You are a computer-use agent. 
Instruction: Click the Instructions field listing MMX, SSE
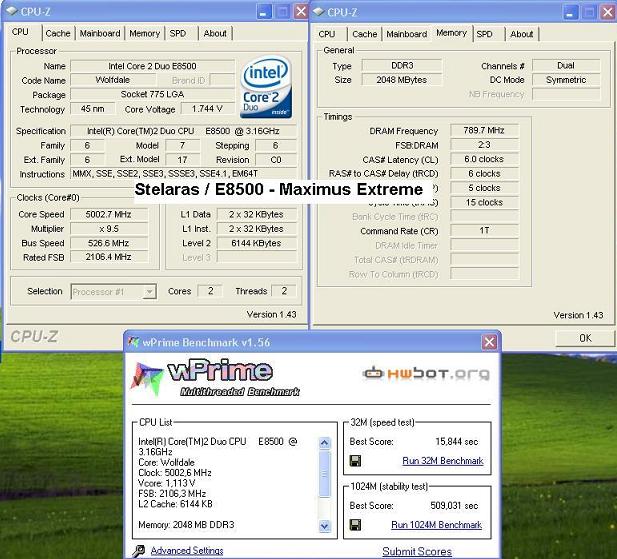pyautogui.click(x=183, y=173)
